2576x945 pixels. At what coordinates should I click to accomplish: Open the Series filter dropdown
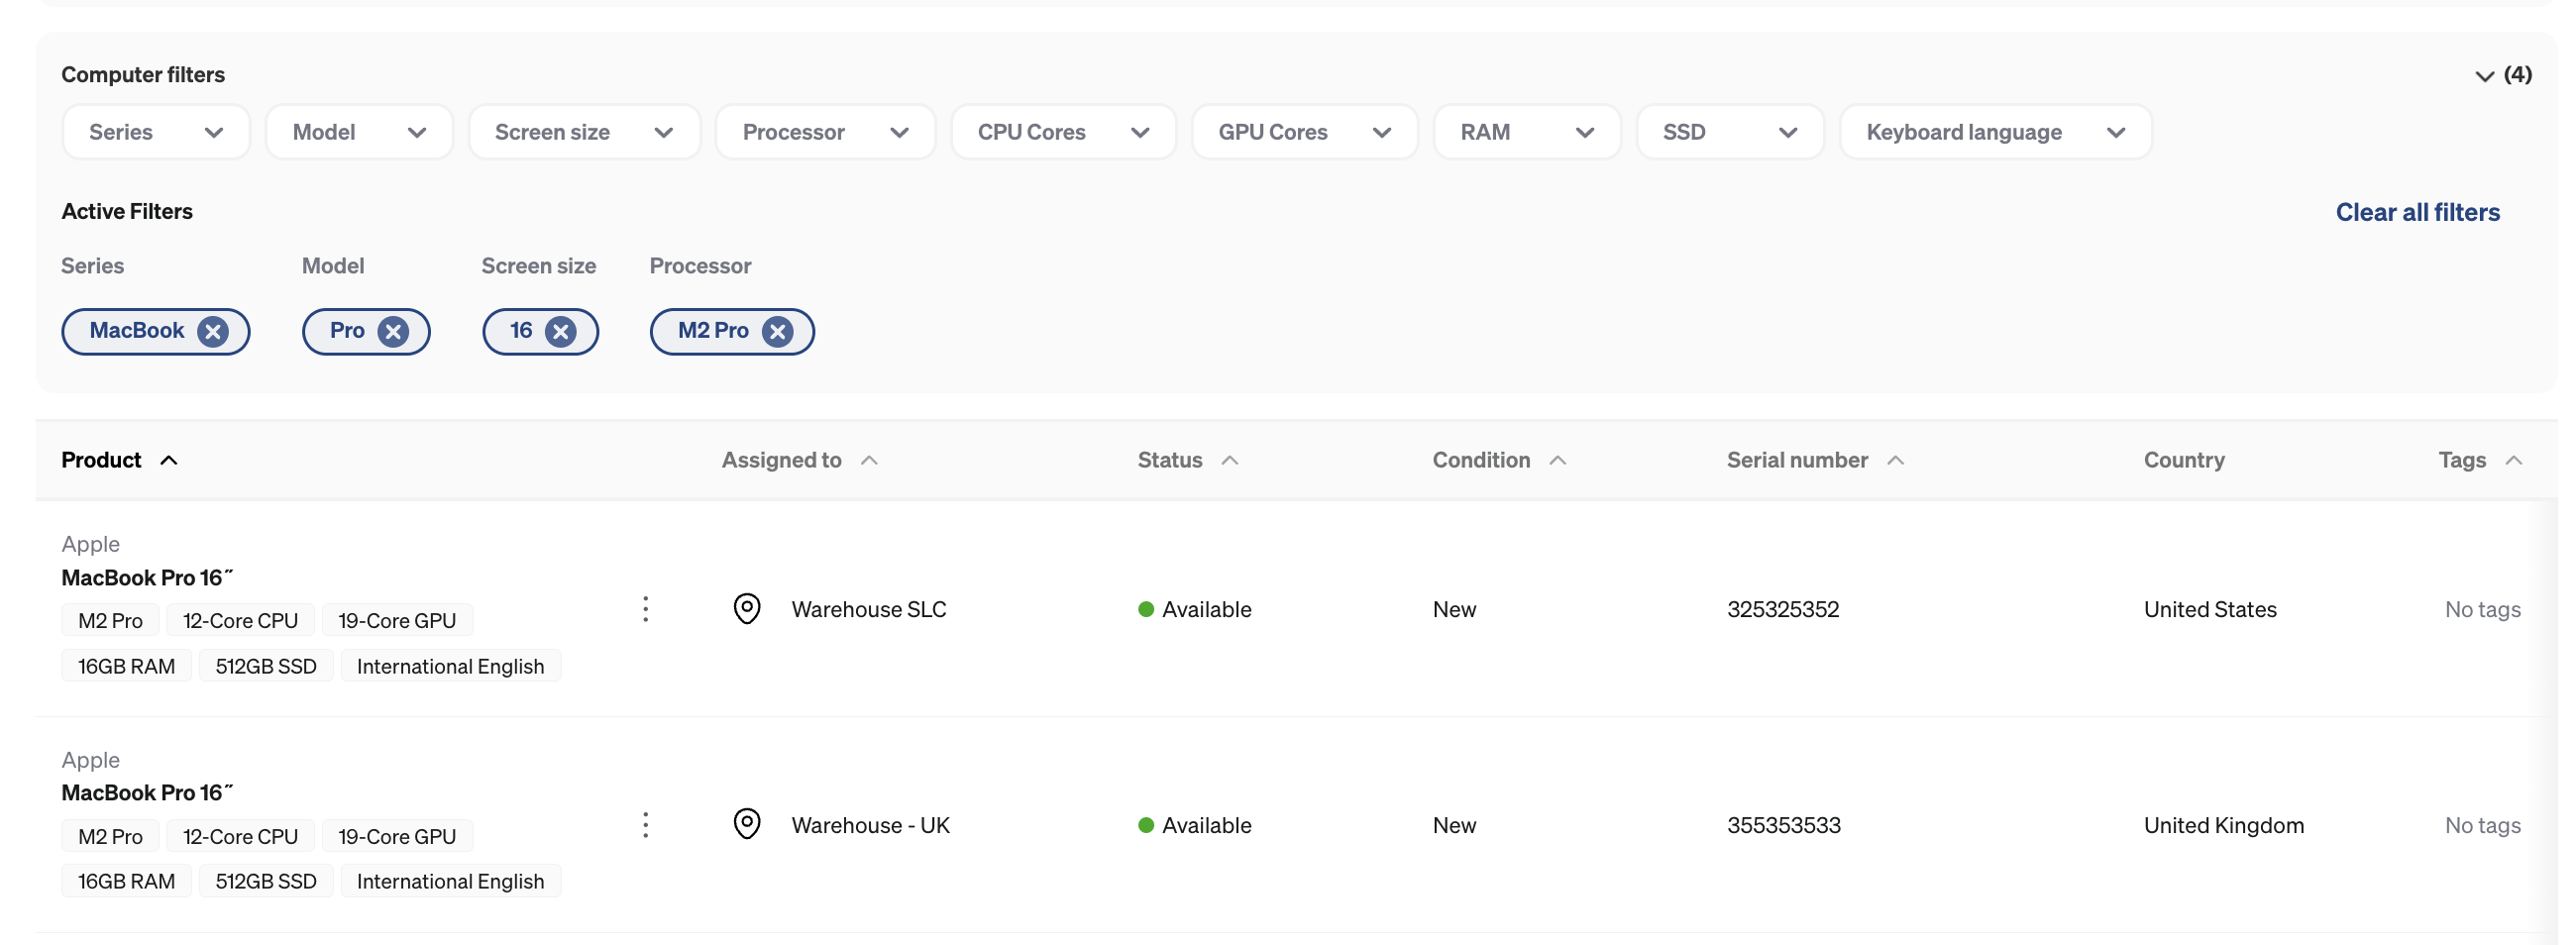156,132
